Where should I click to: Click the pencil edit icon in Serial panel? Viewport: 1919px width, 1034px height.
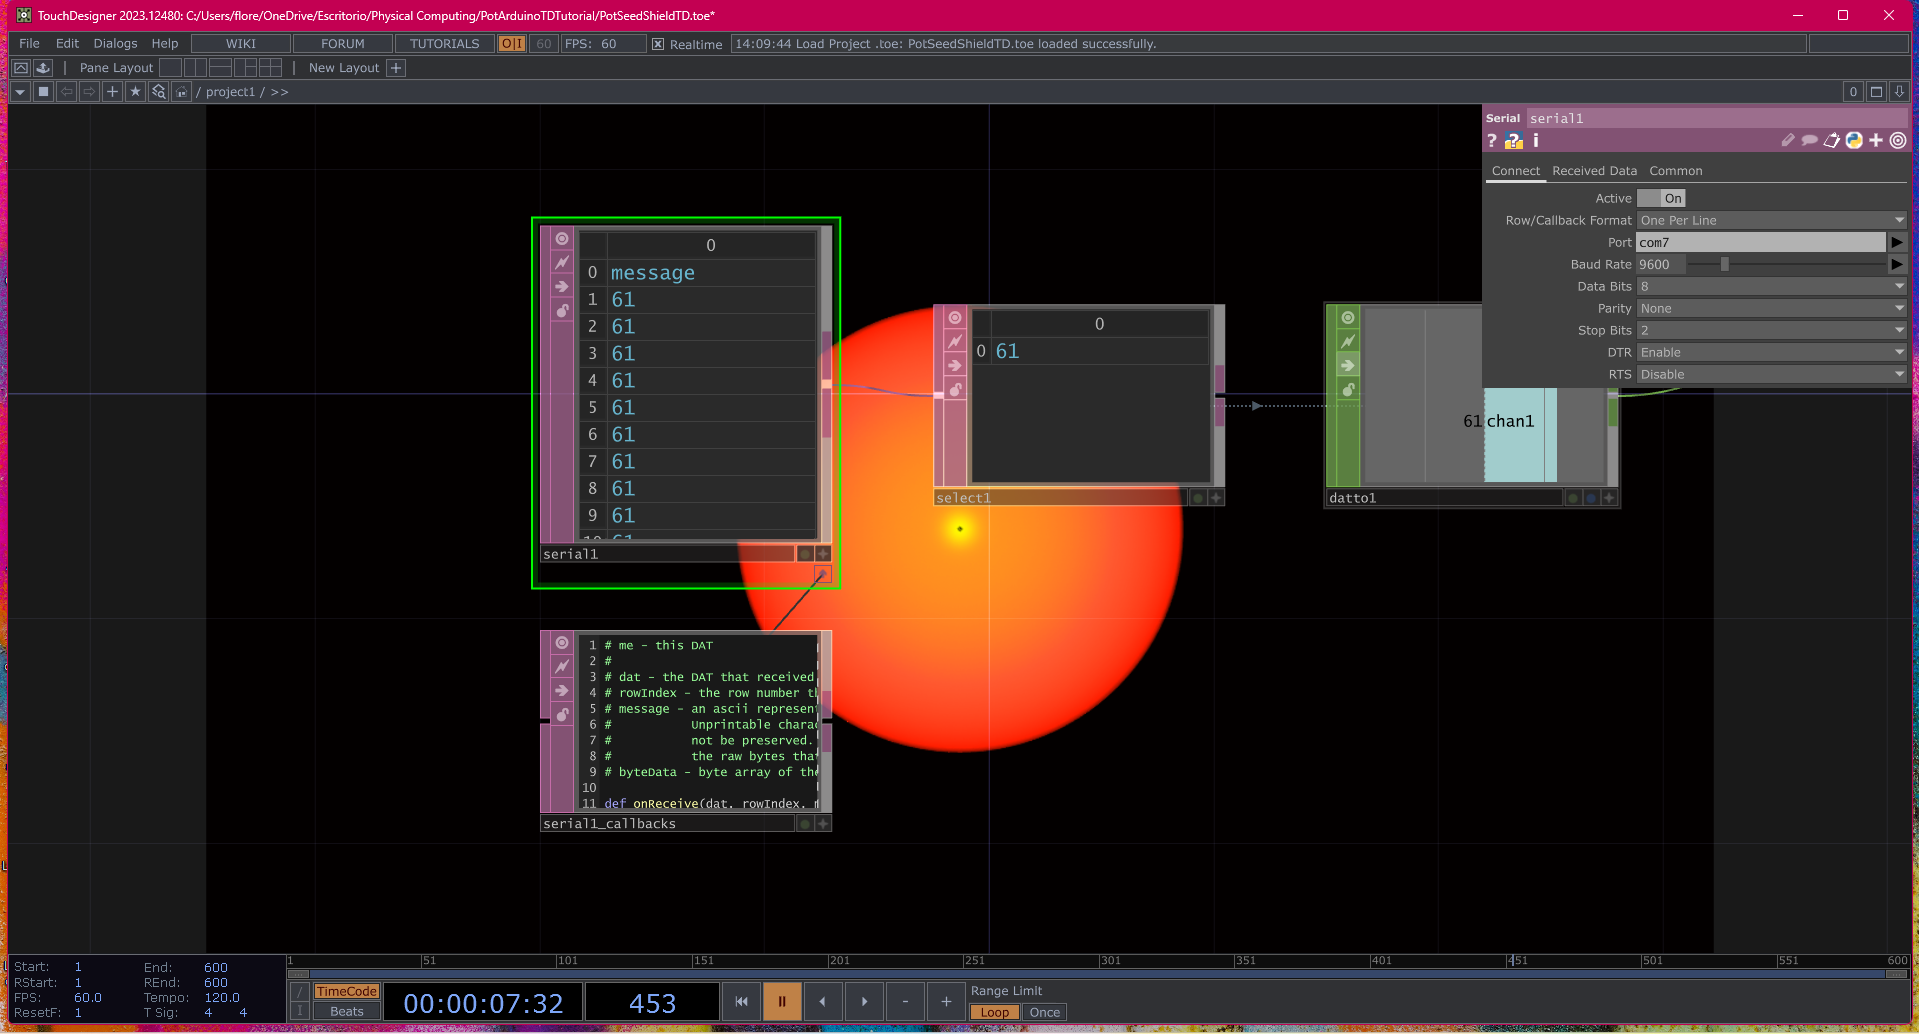point(1788,140)
